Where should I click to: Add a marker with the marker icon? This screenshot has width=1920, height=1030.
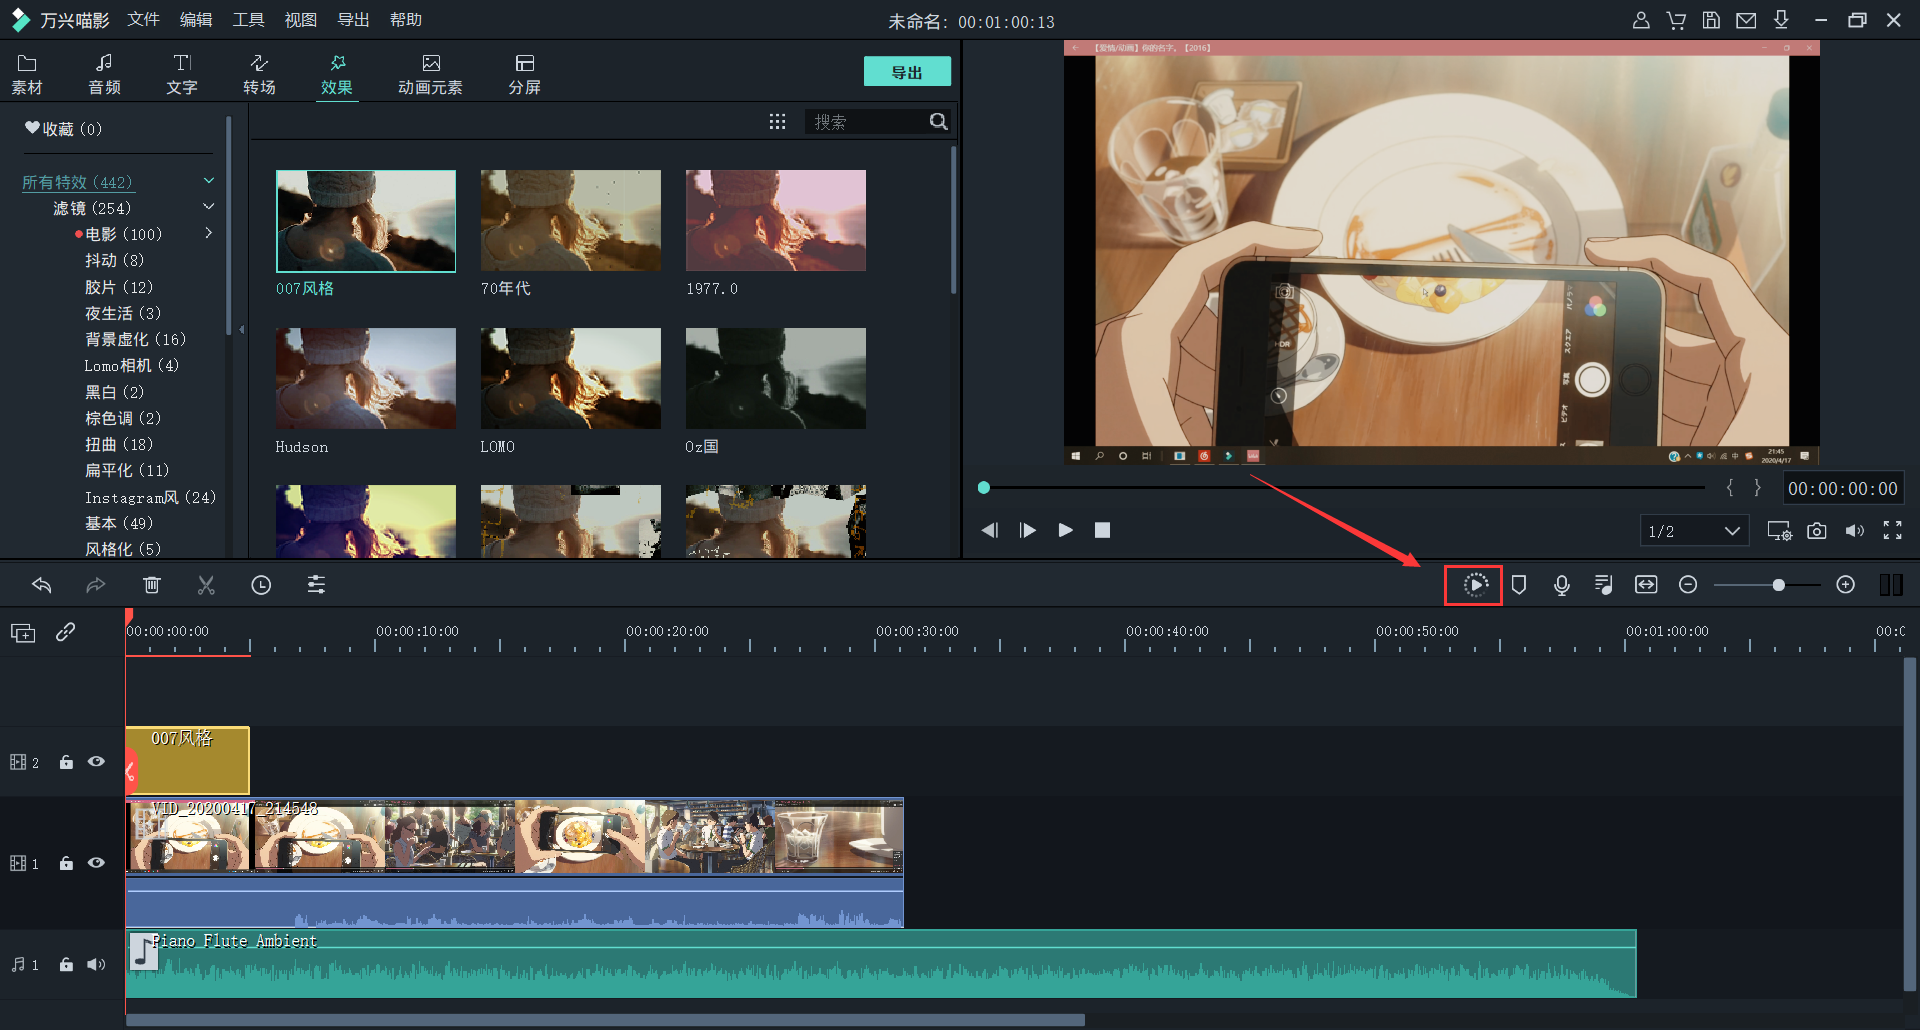[x=1518, y=585]
